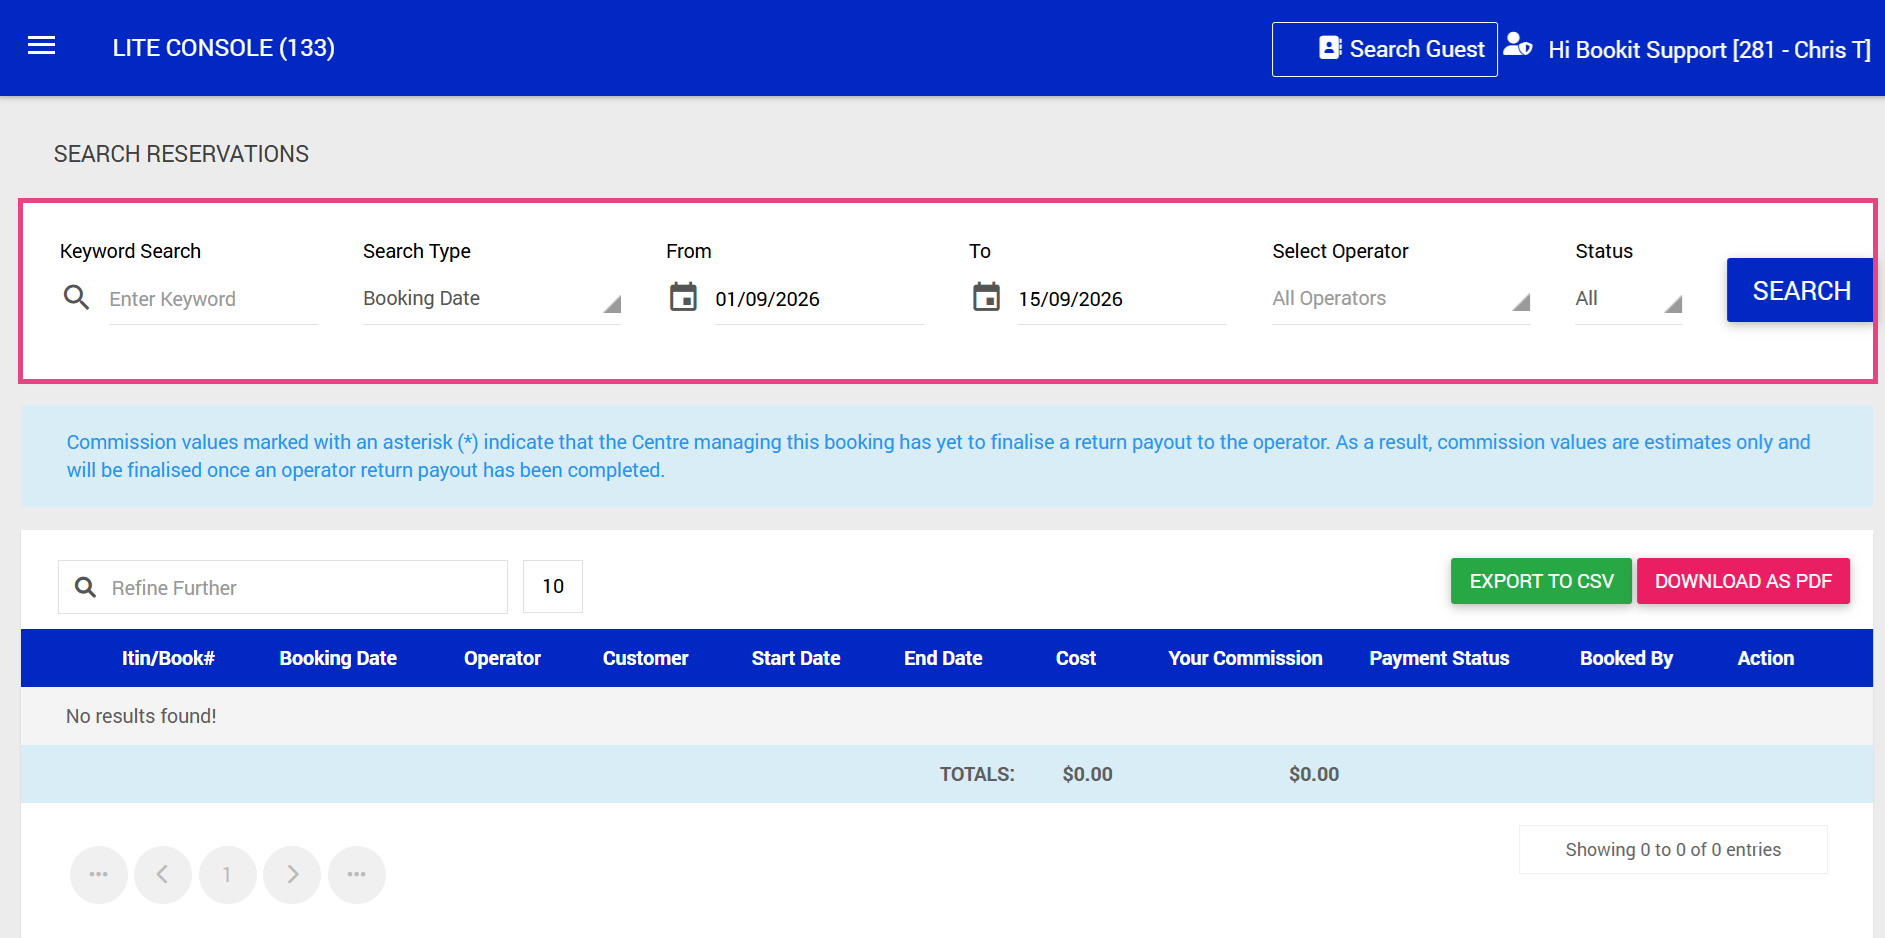Click the Refine Further search icon
The image size is (1885, 938).
click(86, 587)
